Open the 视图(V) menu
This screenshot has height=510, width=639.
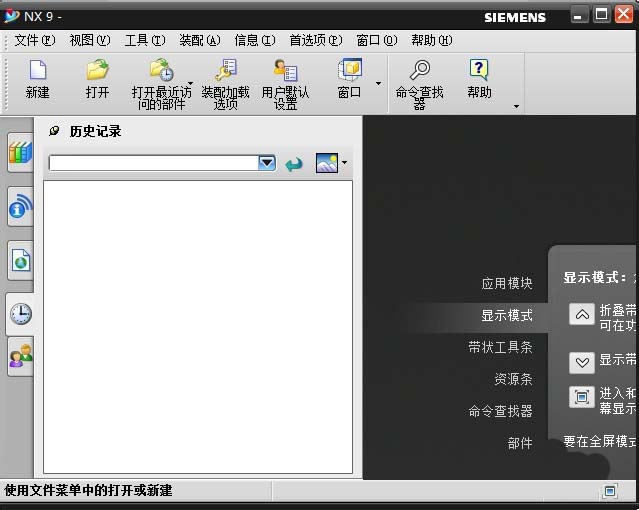(x=90, y=40)
